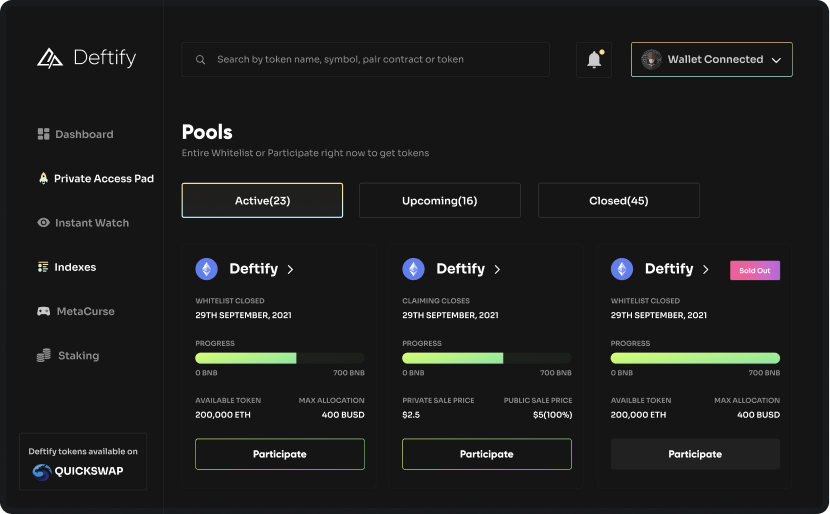Image resolution: width=830 pixels, height=514 pixels.
Task: Open Sold Out pool via its chevron
Action: pos(706,269)
